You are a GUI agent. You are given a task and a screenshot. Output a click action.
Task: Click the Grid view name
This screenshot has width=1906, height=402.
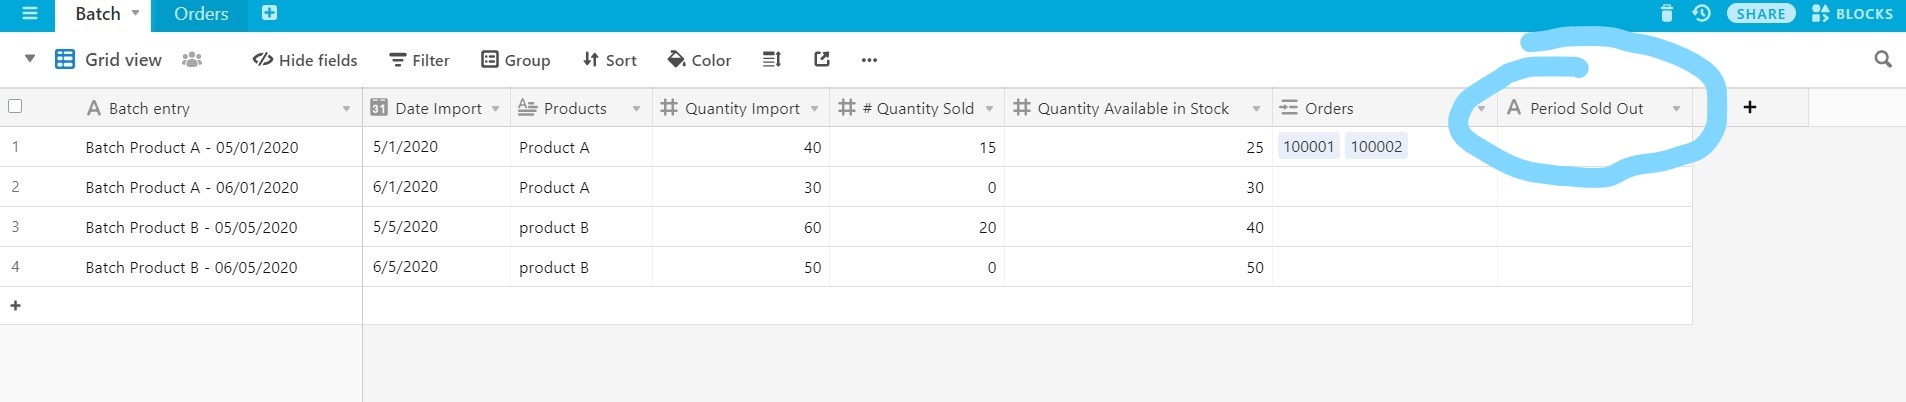(123, 60)
